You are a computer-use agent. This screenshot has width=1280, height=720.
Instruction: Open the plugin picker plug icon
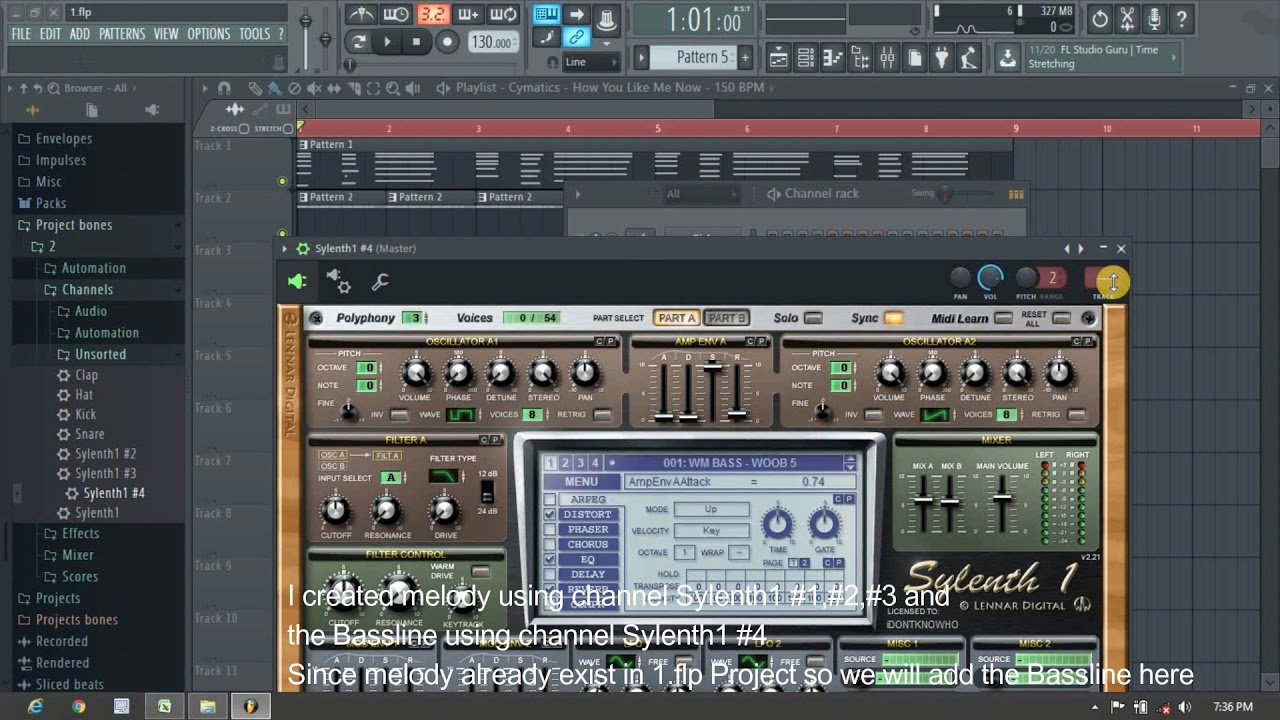941,58
